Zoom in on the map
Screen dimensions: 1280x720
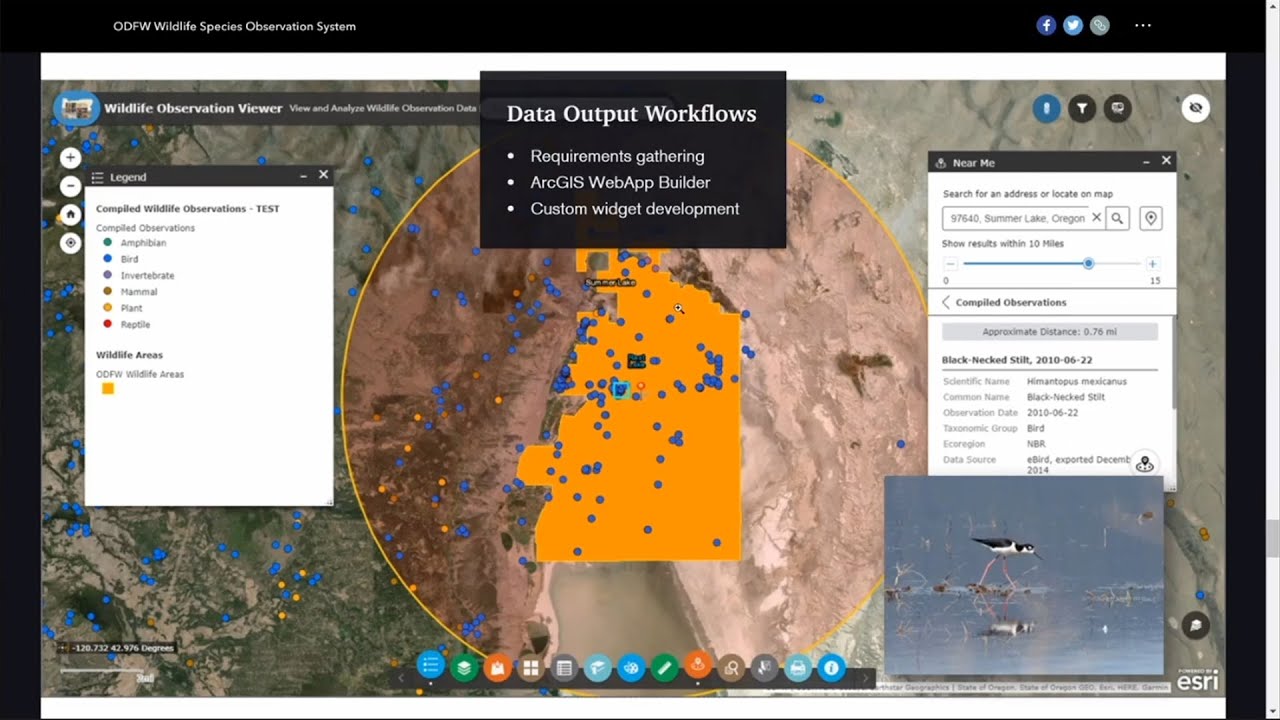pyautogui.click(x=70, y=158)
